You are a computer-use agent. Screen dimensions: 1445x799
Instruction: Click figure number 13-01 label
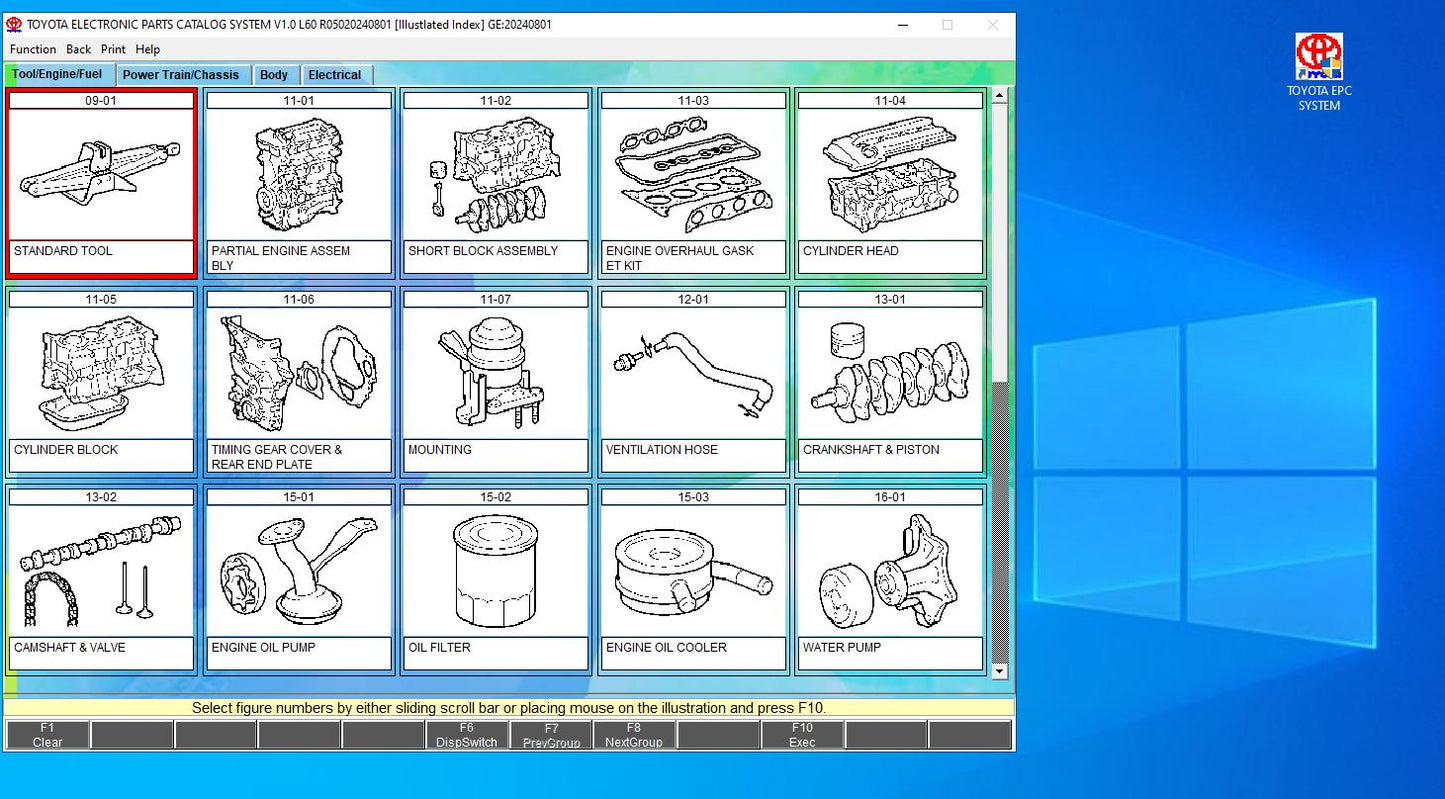[890, 299]
